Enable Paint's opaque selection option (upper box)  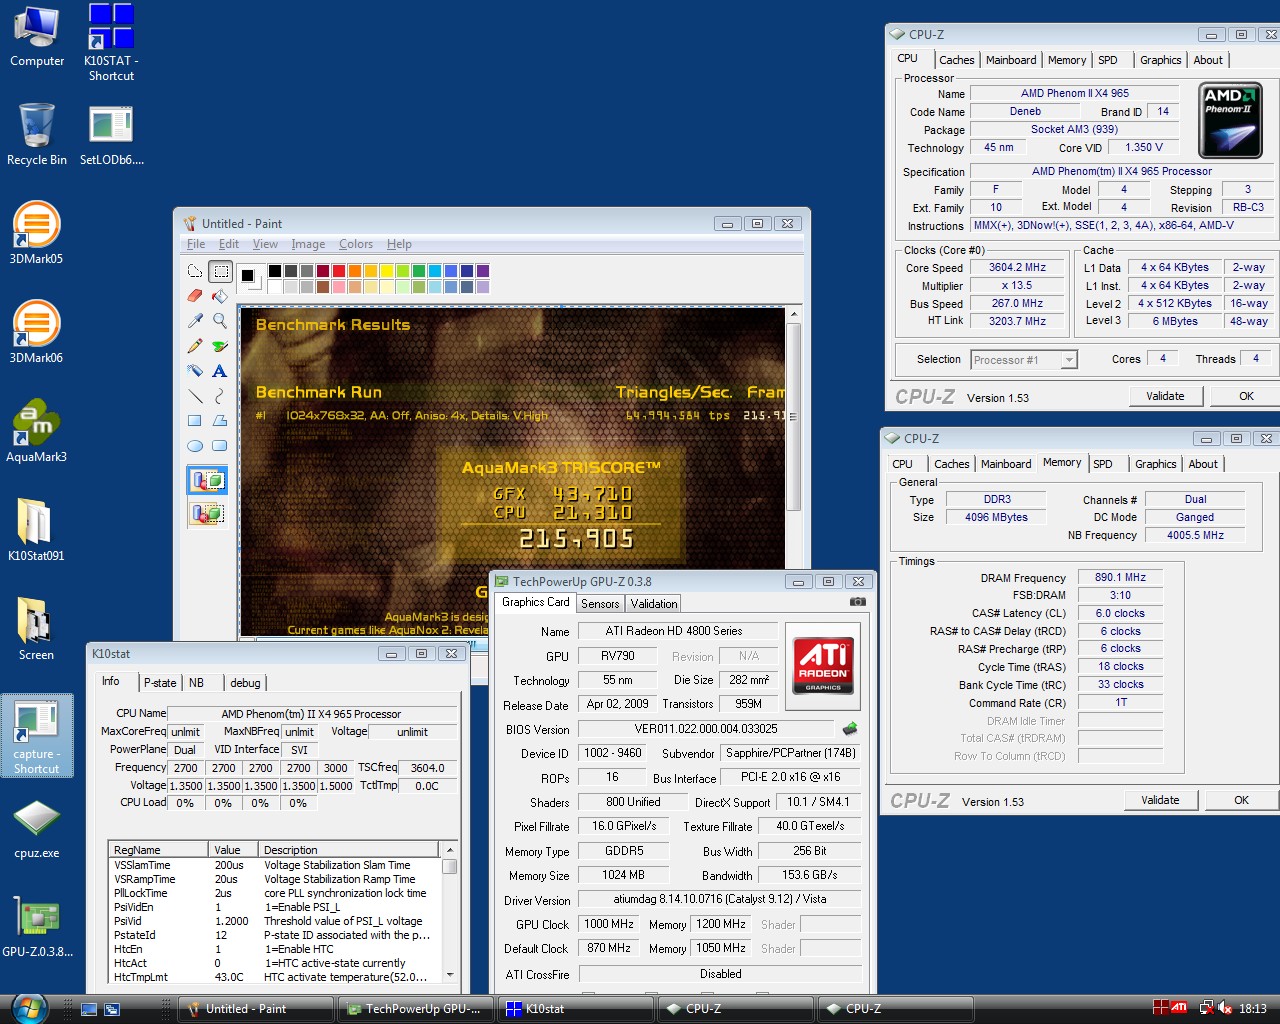click(x=207, y=481)
